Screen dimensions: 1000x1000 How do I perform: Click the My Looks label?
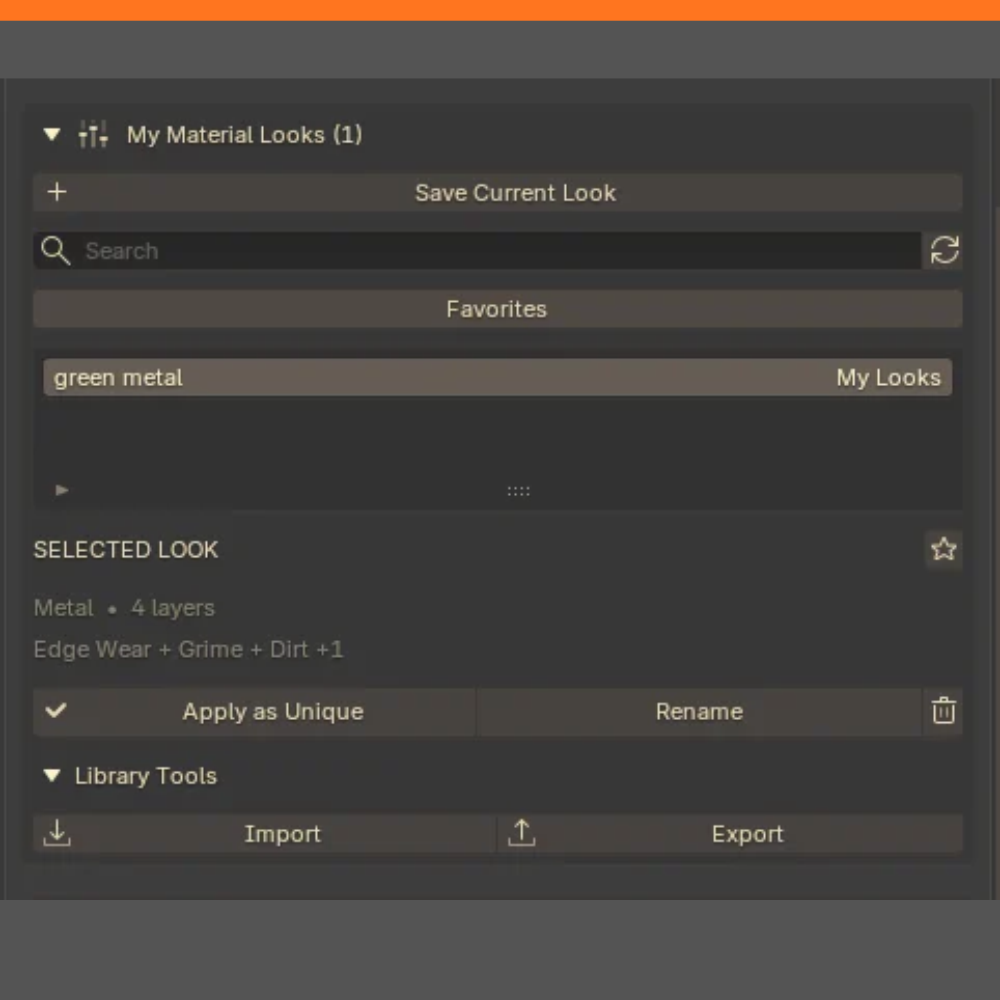[x=888, y=378]
